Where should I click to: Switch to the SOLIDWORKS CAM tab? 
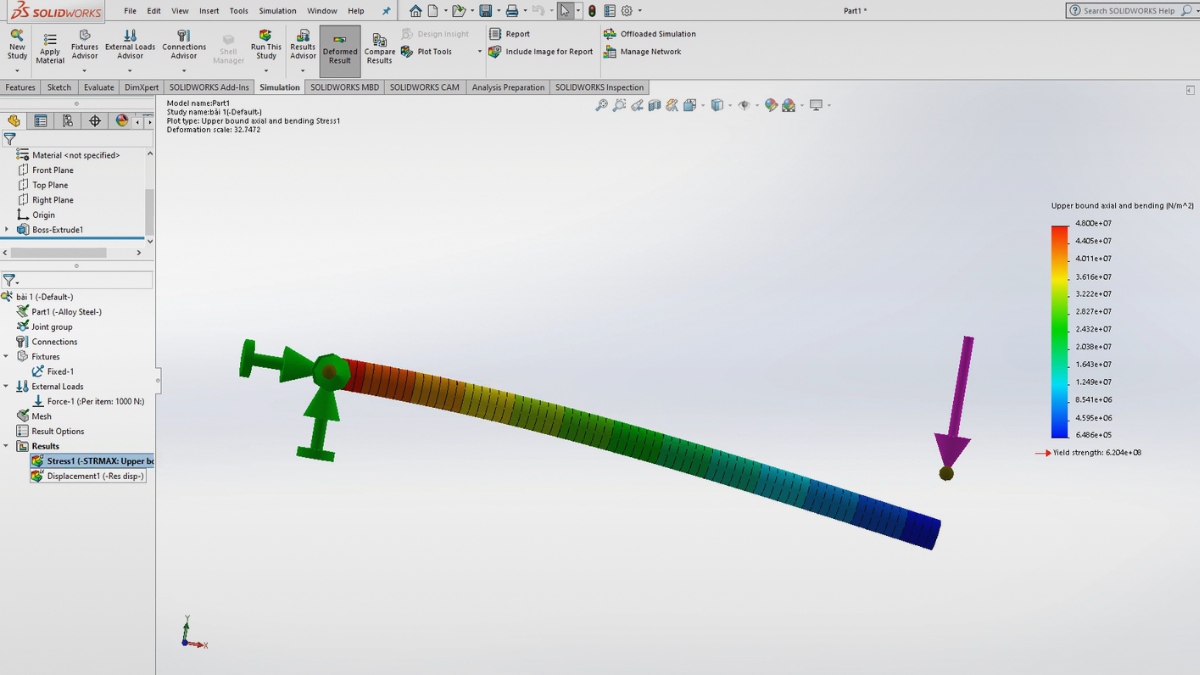(425, 87)
